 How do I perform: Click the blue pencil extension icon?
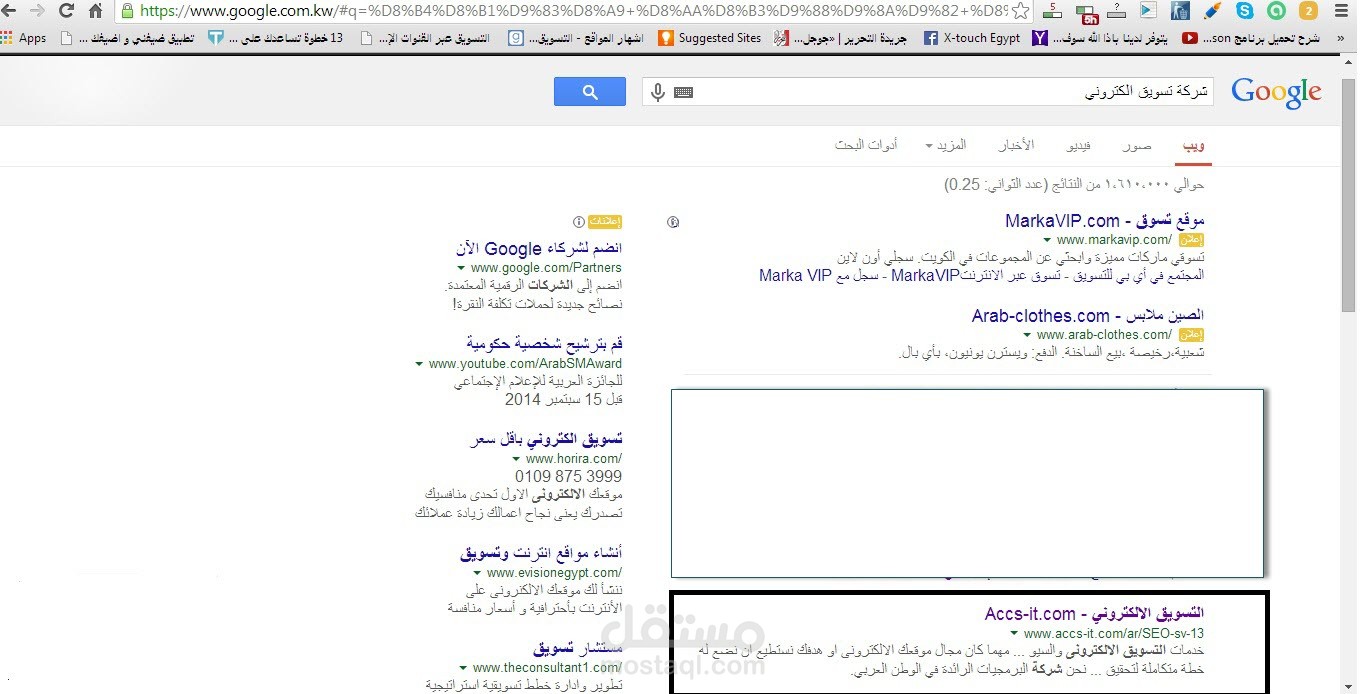[1212, 11]
